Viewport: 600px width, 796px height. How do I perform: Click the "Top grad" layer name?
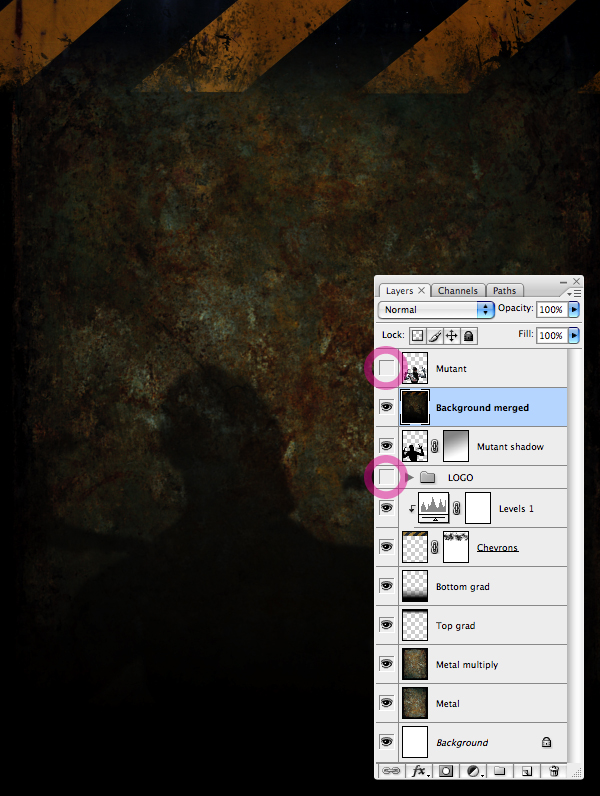(x=455, y=625)
